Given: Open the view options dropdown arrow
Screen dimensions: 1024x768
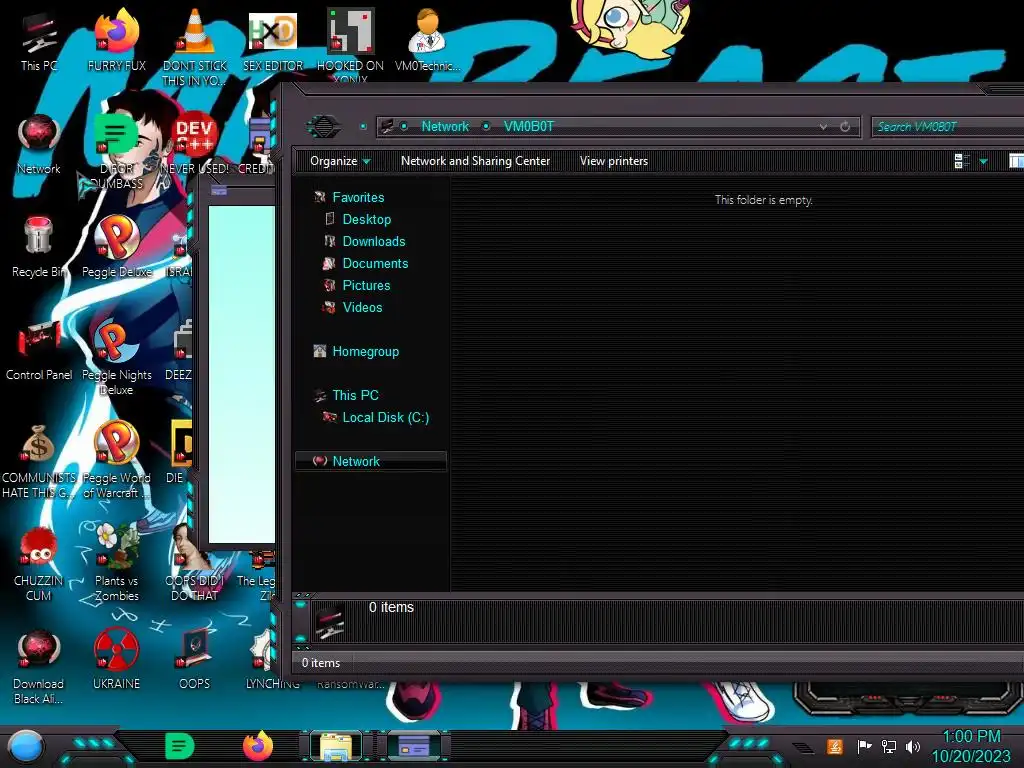Looking at the screenshot, I should click(x=984, y=161).
